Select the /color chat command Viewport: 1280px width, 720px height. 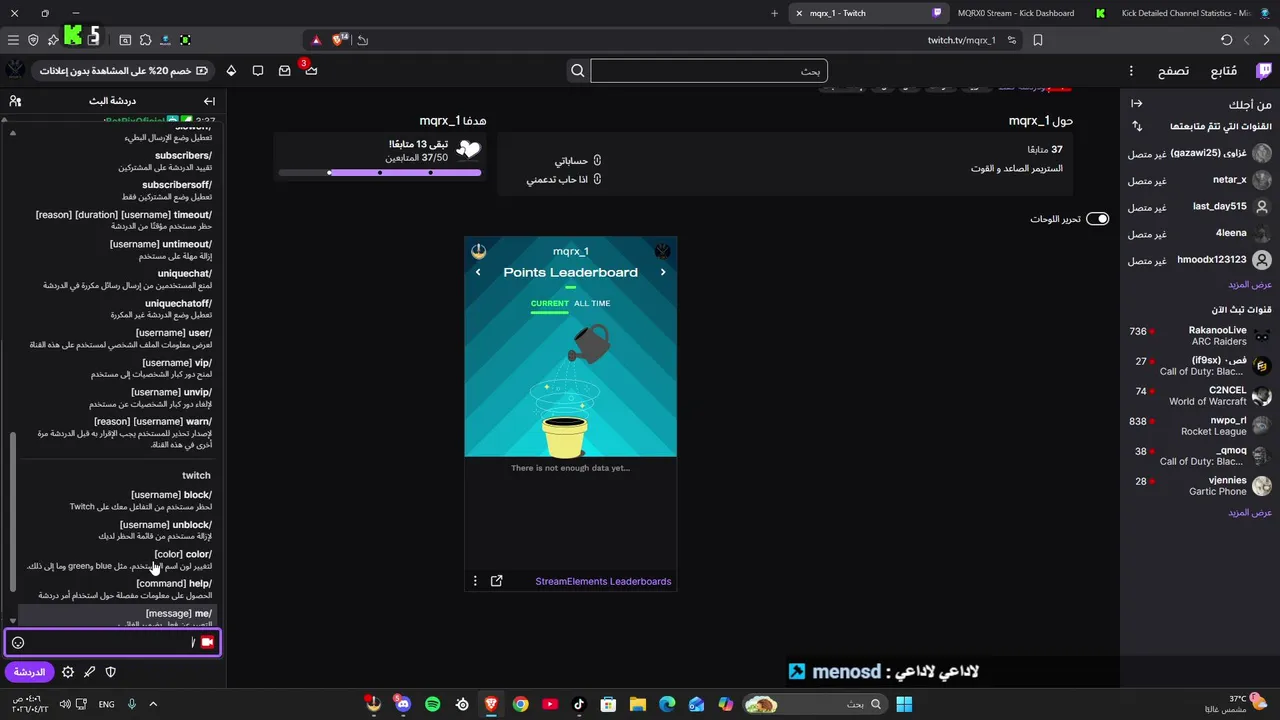(116, 560)
